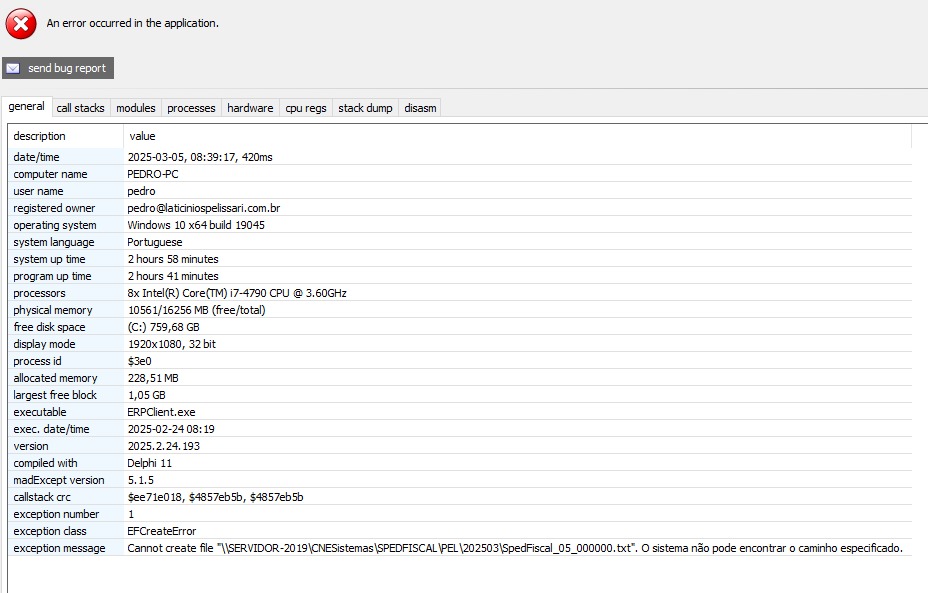Select the registered owner email row

tap(203, 208)
